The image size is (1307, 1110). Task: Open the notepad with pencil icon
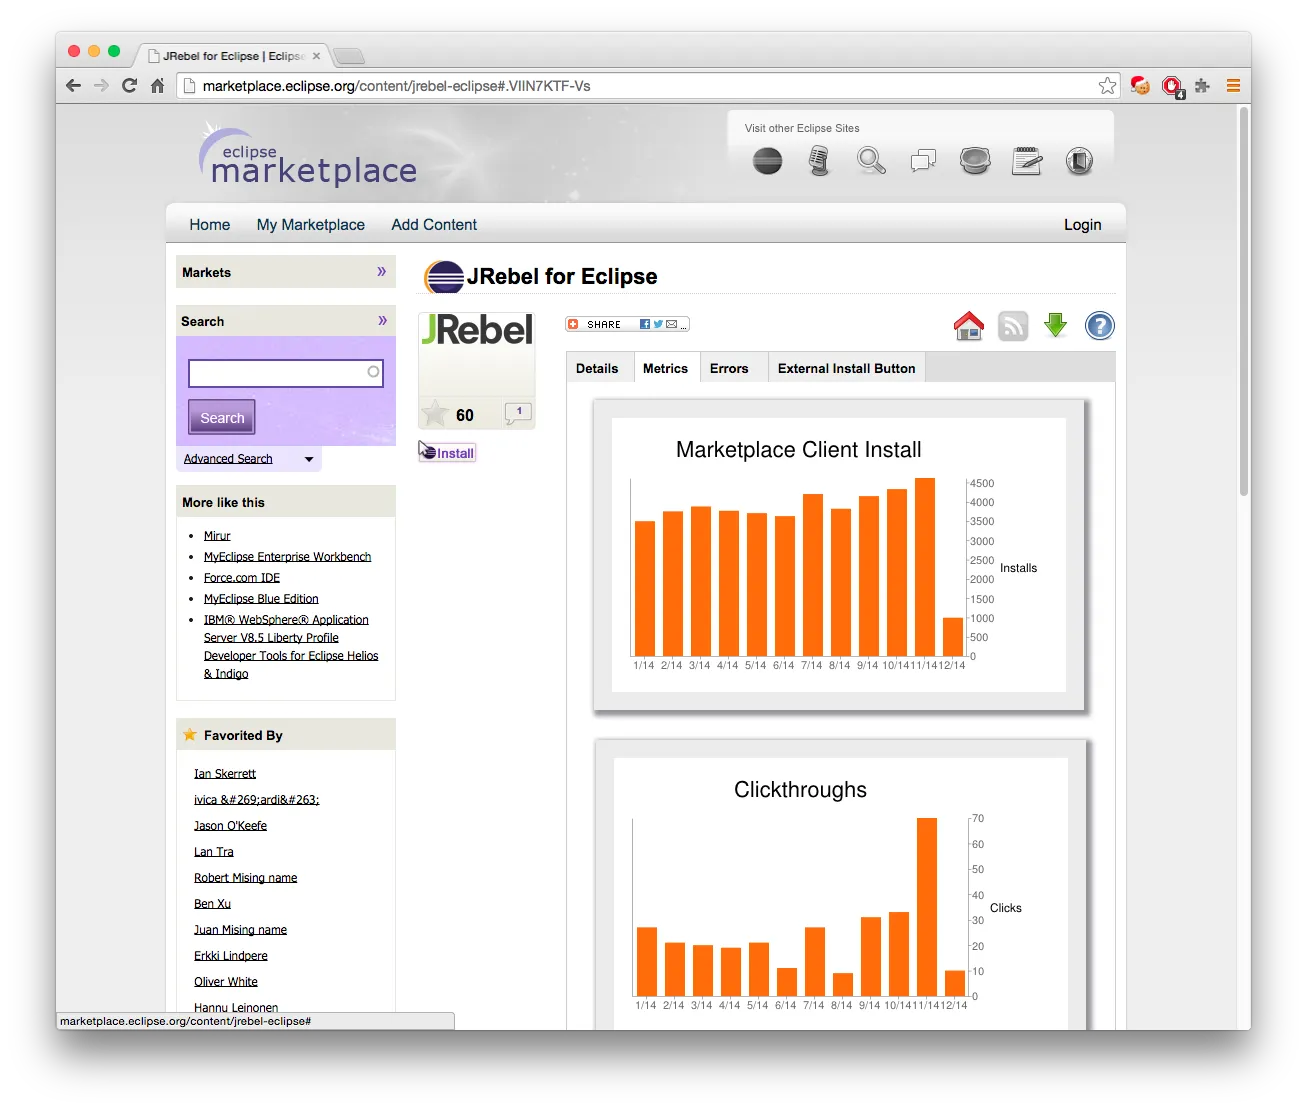[1027, 161]
